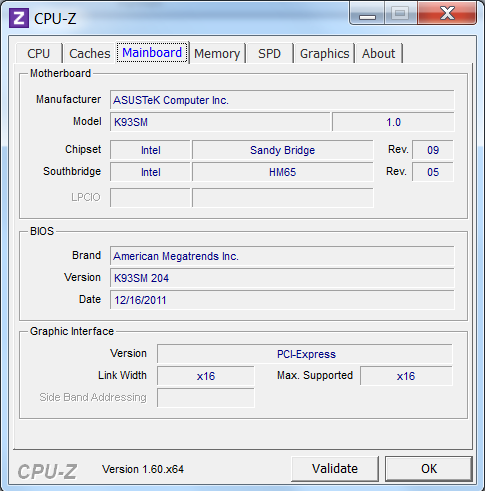Minimize the CPU-Z window
This screenshot has height=491, width=486.
(367, 13)
